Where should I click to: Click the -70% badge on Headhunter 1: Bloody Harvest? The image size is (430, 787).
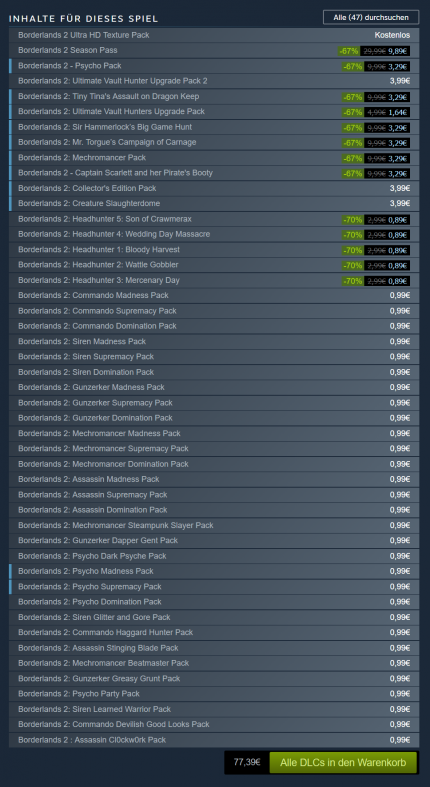[x=352, y=250]
